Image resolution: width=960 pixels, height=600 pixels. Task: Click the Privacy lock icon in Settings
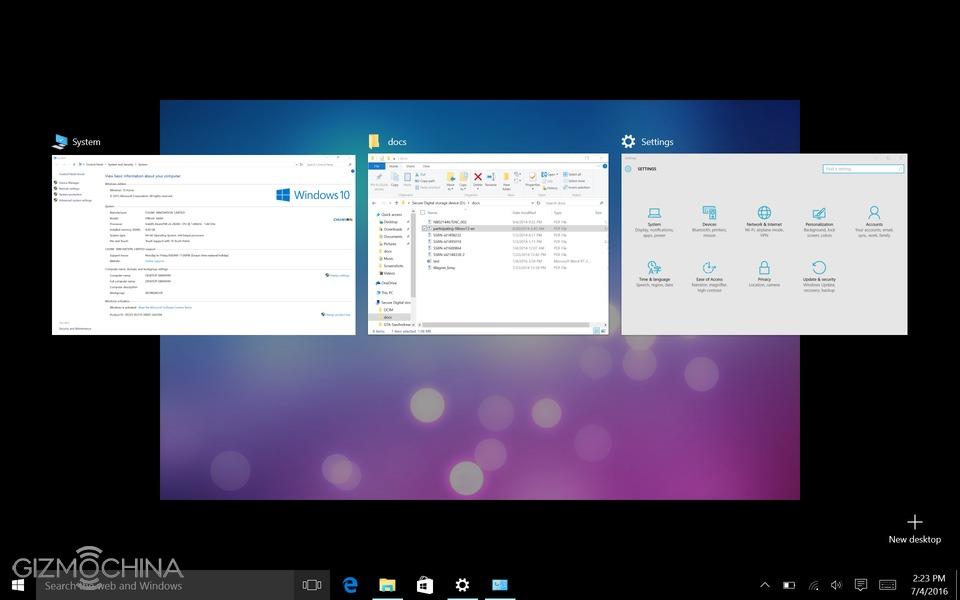(764, 269)
